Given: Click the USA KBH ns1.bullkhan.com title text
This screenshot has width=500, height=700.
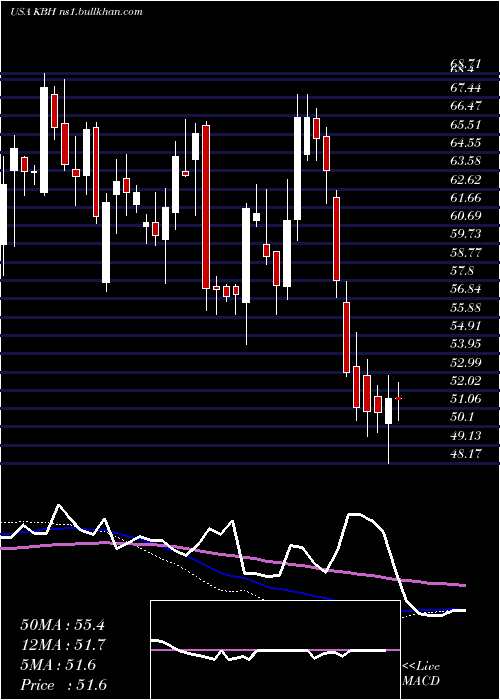Looking at the screenshot, I should pyautogui.click(x=76, y=12).
